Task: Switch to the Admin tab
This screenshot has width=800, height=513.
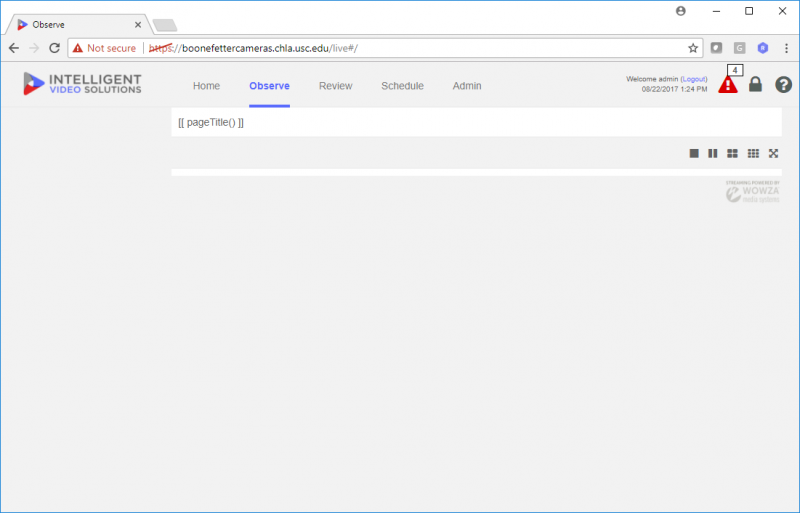Action: pyautogui.click(x=467, y=86)
